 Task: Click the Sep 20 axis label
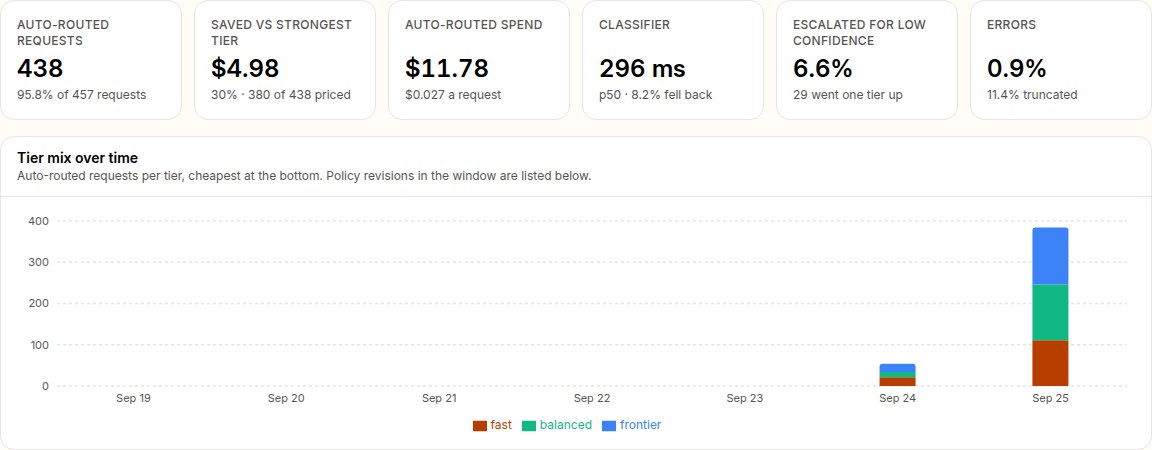[x=287, y=399]
